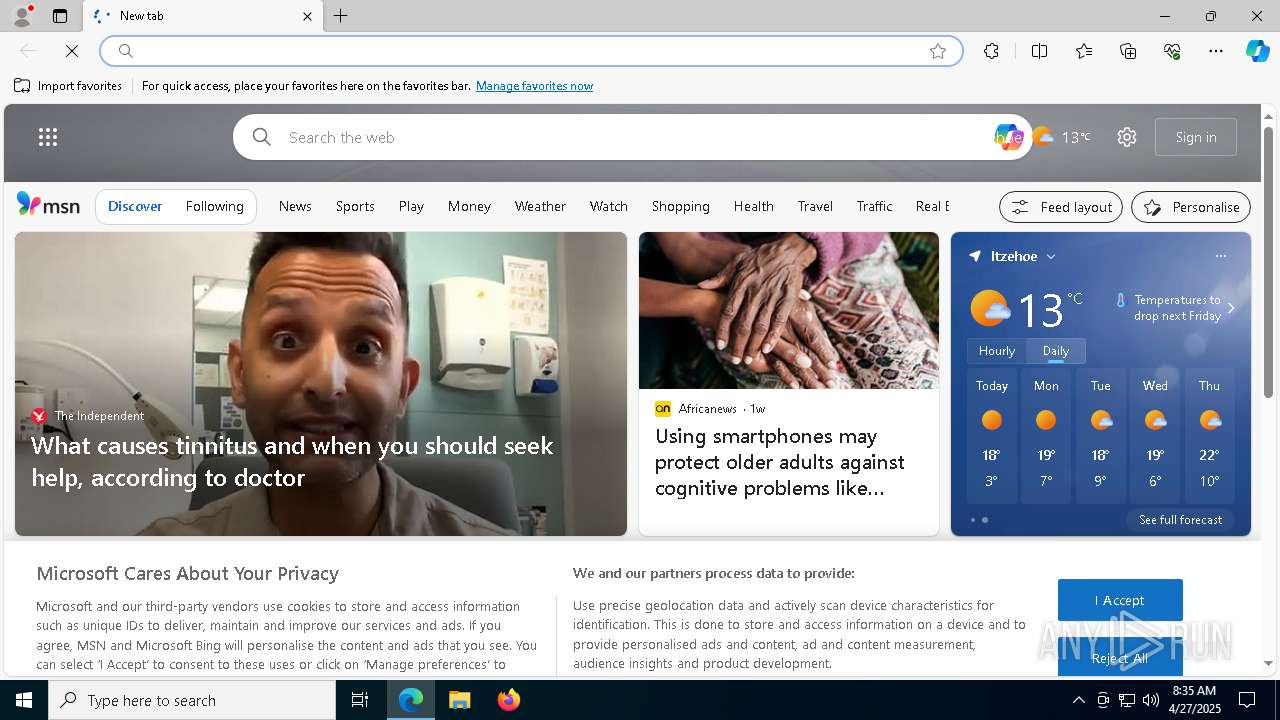Open the Money category

point(469,206)
